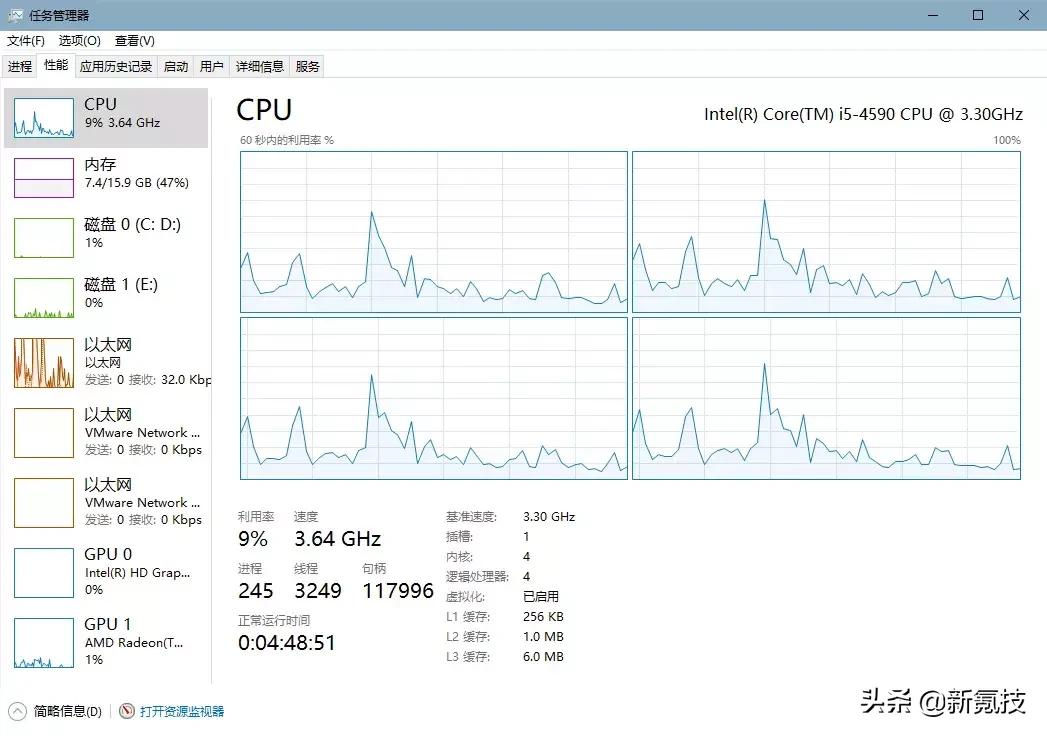This screenshot has height=736, width=1047.
Task: Click the resource monitor icon
Action: click(x=127, y=711)
